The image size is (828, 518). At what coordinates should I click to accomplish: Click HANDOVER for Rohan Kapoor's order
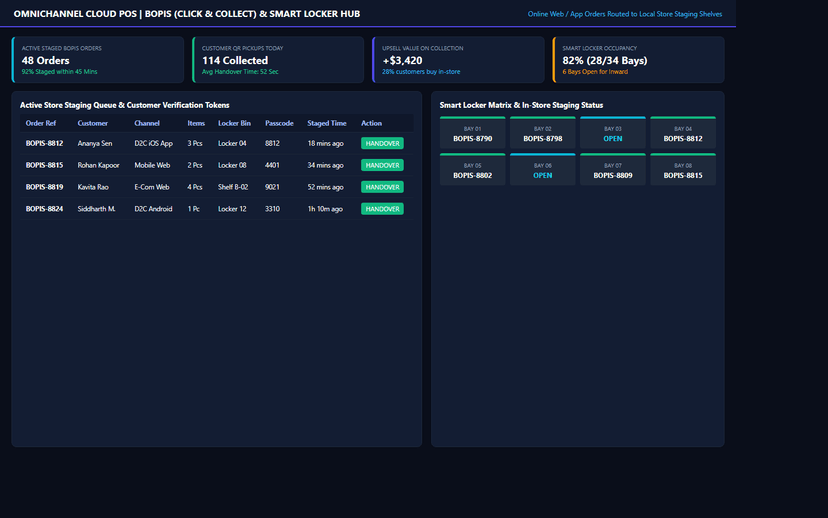382,165
